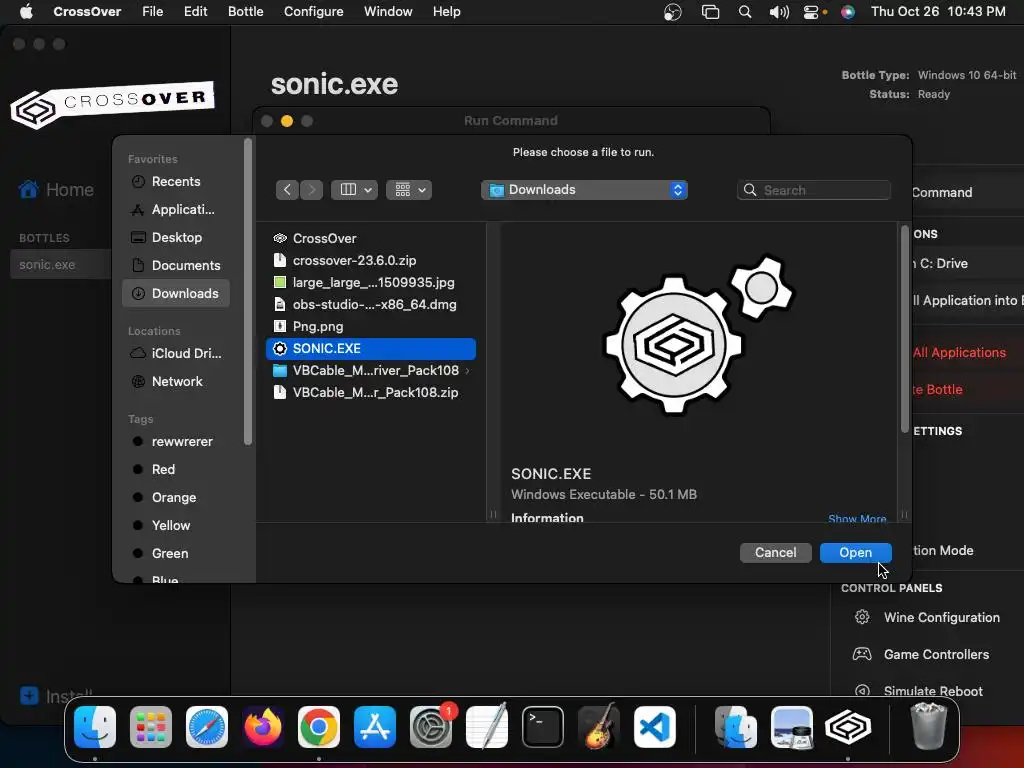
Task: Open Apple menu
Action: click(x=26, y=12)
